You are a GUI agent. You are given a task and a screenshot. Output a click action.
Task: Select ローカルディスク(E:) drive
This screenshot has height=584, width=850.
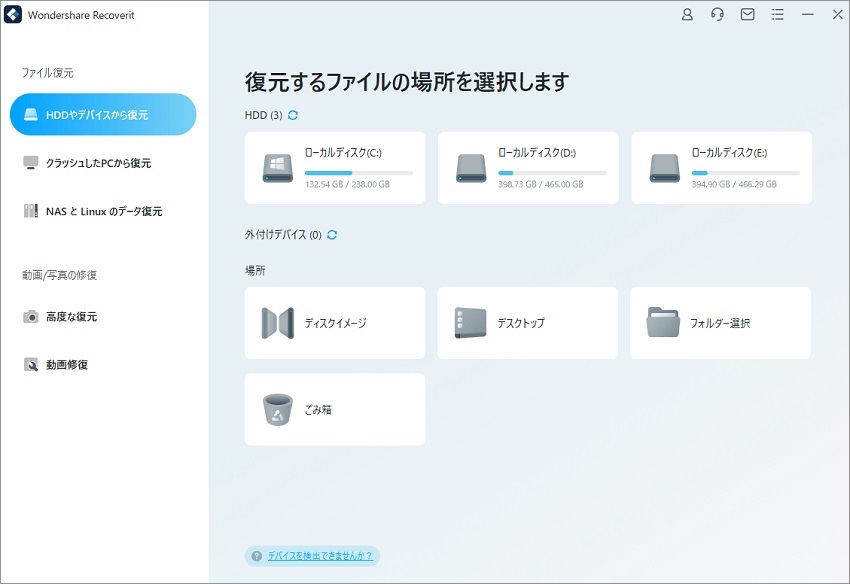coord(721,167)
